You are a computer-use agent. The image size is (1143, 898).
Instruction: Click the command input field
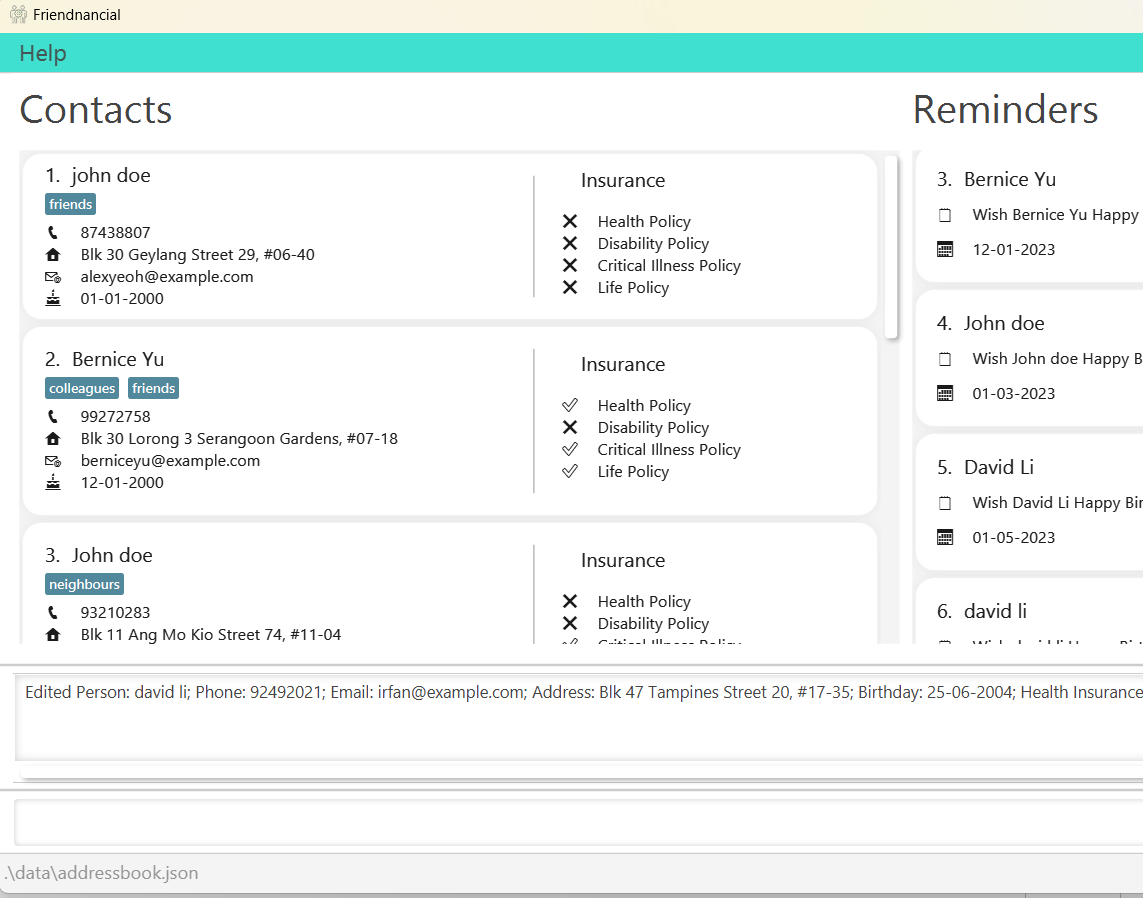(x=579, y=823)
